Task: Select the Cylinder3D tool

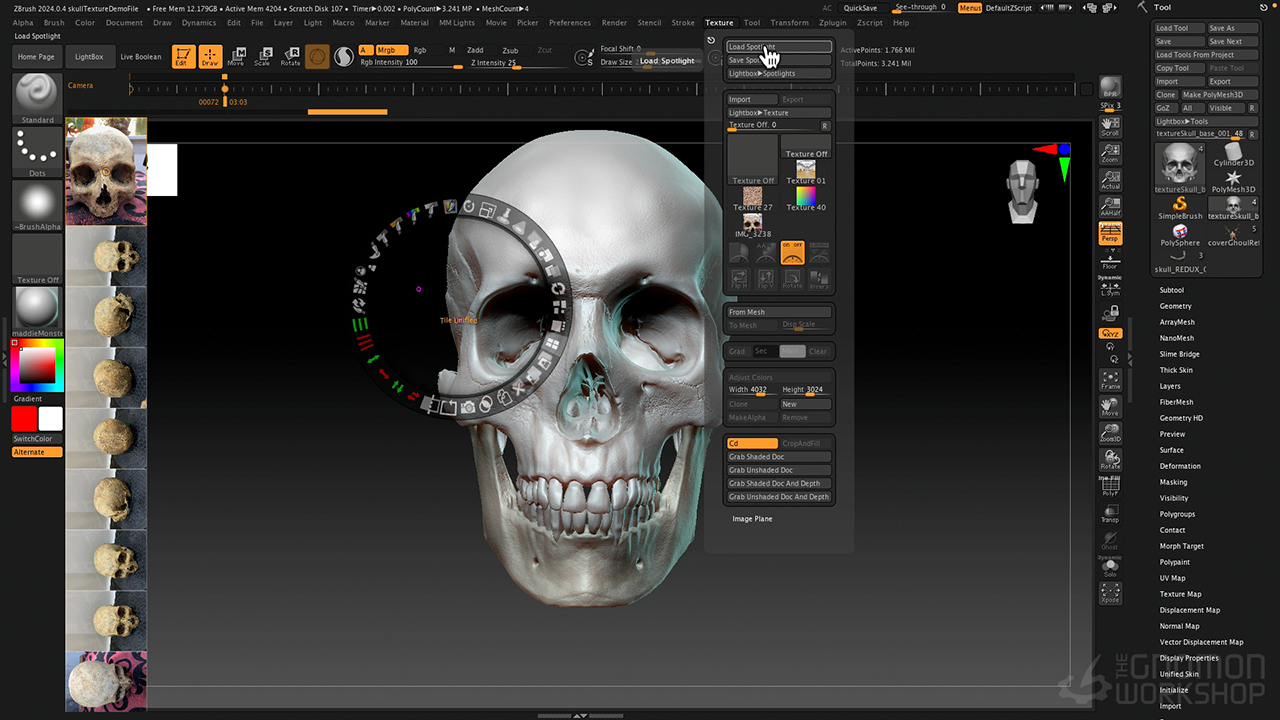Action: [1233, 155]
